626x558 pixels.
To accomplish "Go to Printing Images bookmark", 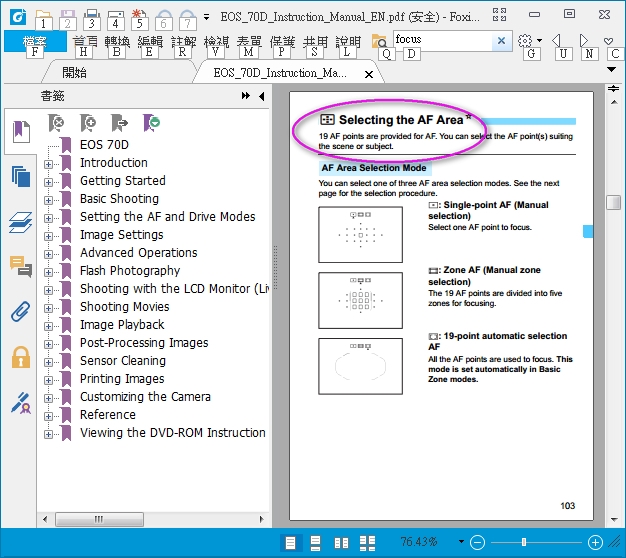I will (x=122, y=378).
